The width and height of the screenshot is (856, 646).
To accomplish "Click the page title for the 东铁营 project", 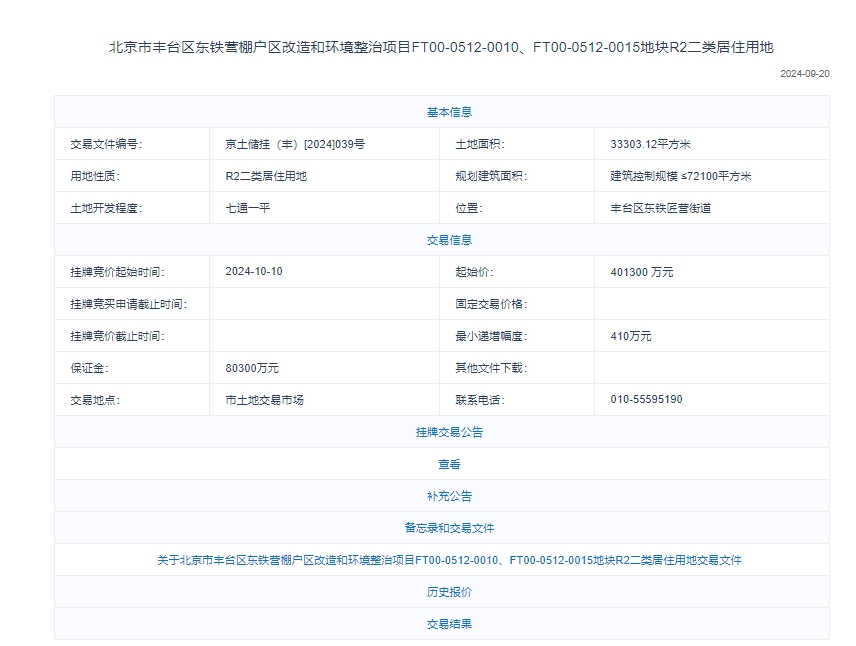I will (x=441, y=47).
